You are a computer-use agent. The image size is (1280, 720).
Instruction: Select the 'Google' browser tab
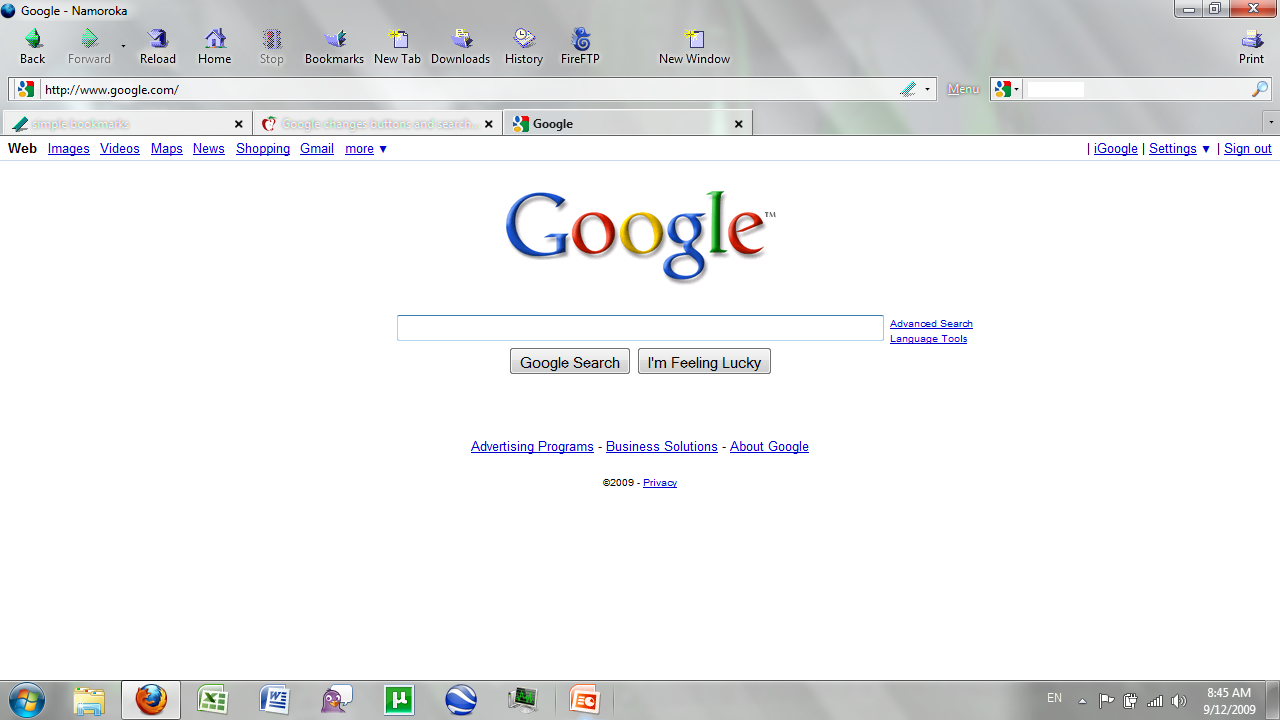coord(628,124)
